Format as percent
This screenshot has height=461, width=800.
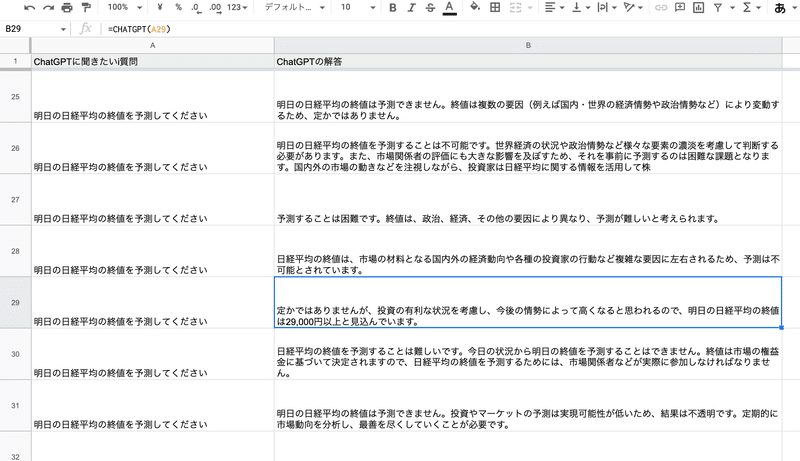178,8
